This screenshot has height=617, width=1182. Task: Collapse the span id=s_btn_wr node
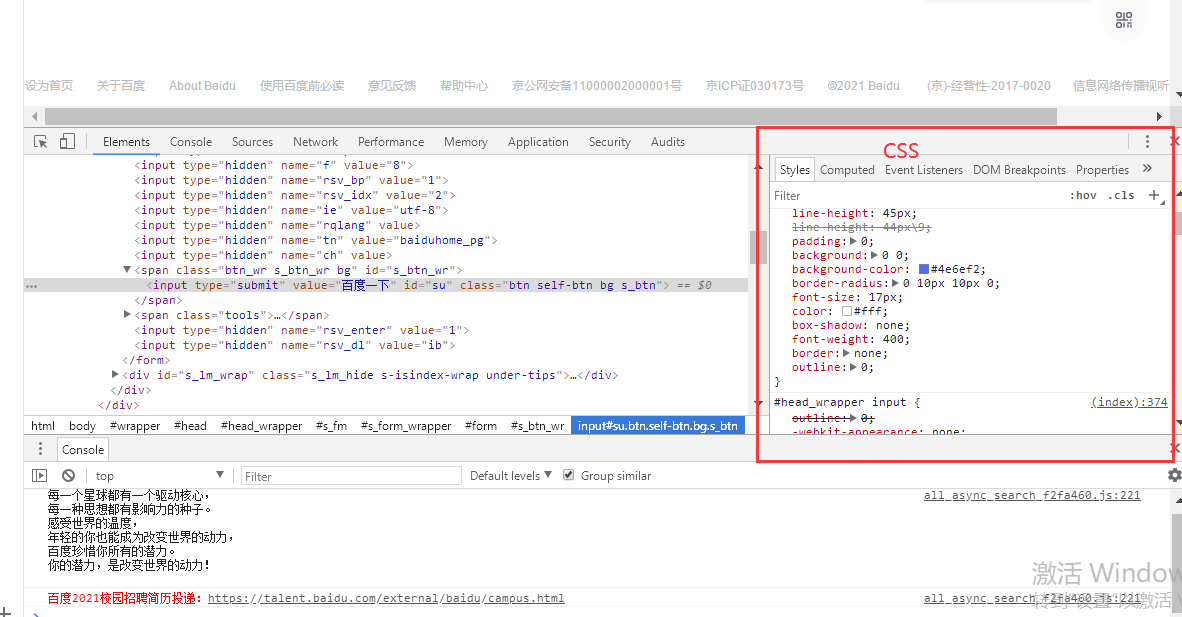[x=127, y=269]
